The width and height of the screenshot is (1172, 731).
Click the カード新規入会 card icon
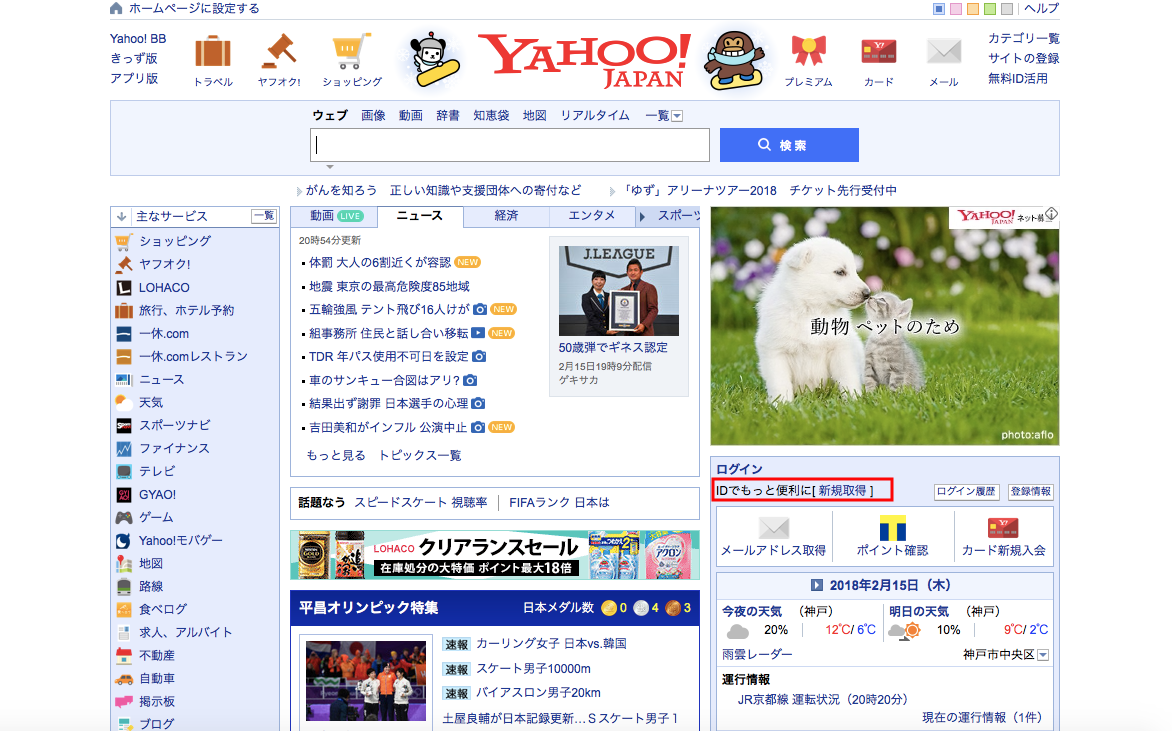click(1003, 528)
